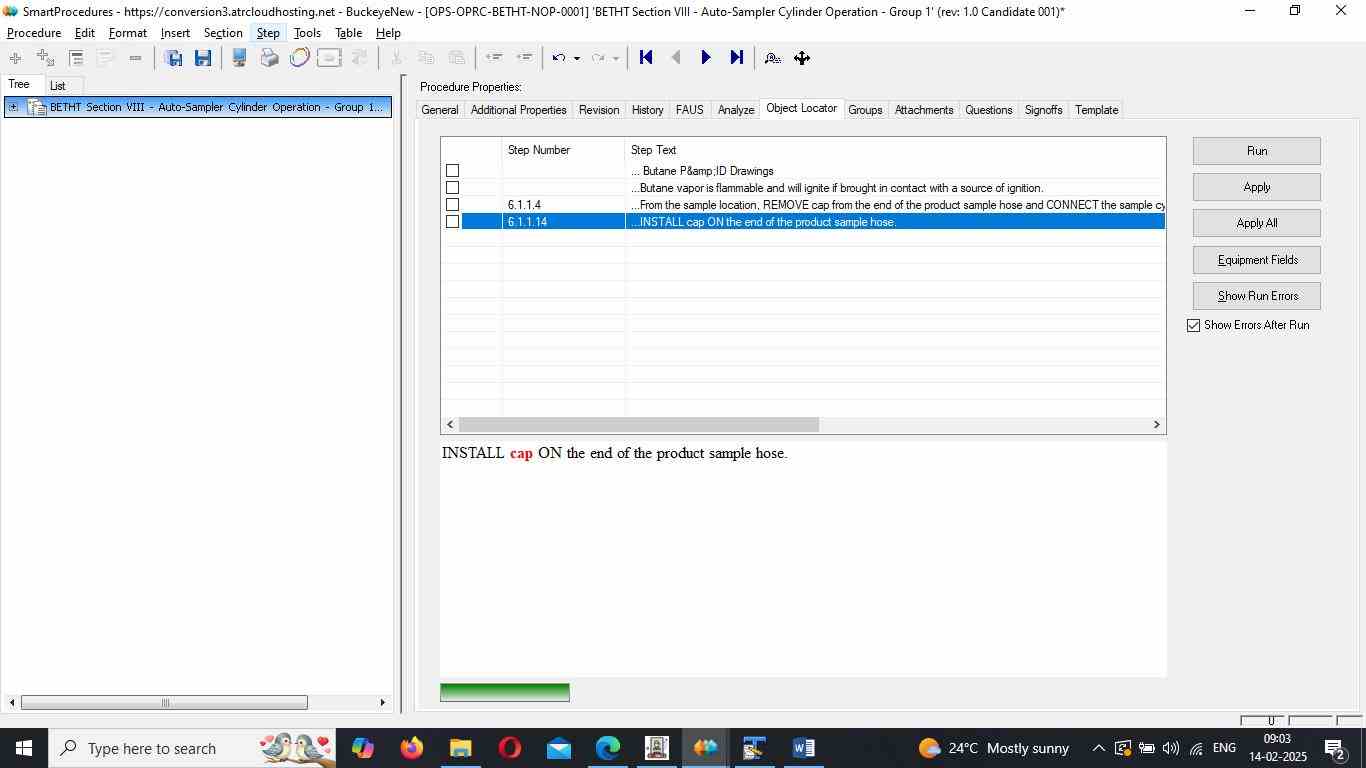Image resolution: width=1366 pixels, height=768 pixels.
Task: Open Mail app from the taskbar
Action: 558,748
